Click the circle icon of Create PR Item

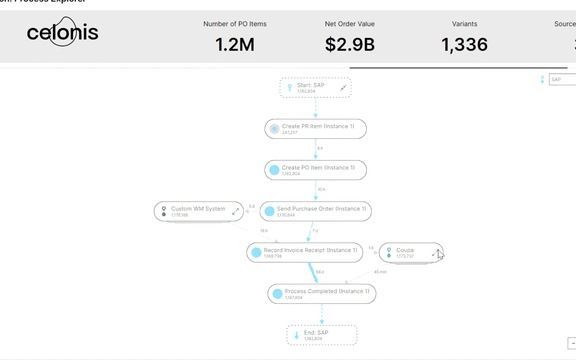[274, 129]
